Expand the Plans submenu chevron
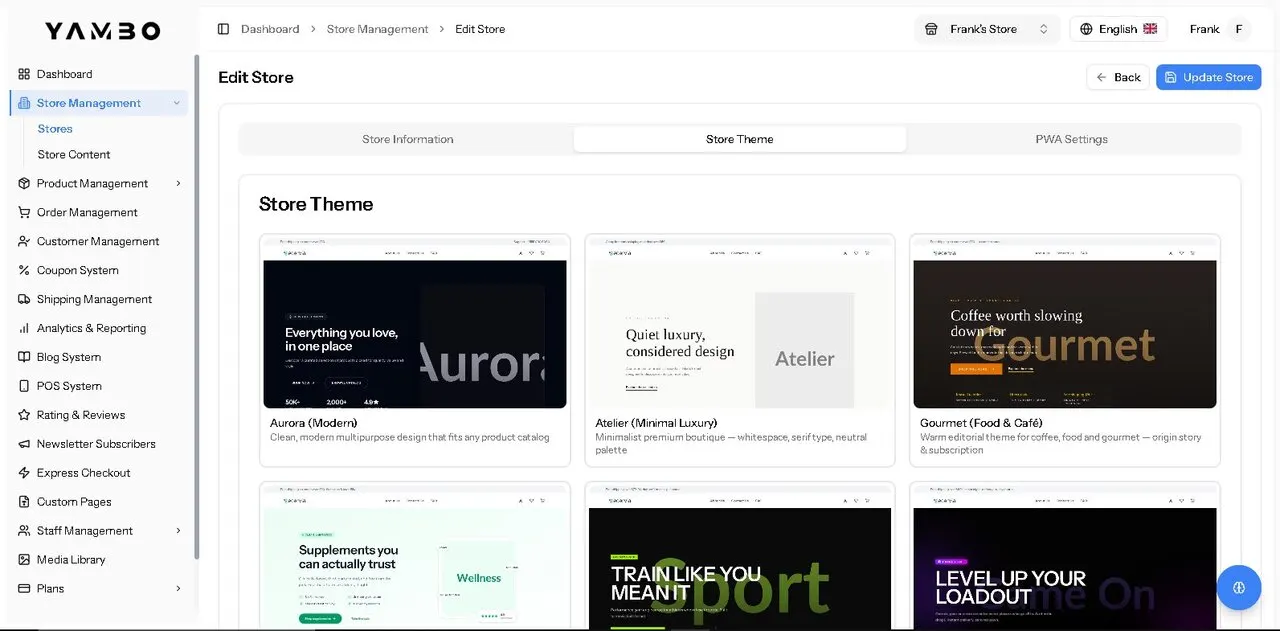Image resolution: width=1280 pixels, height=631 pixels. 178,589
